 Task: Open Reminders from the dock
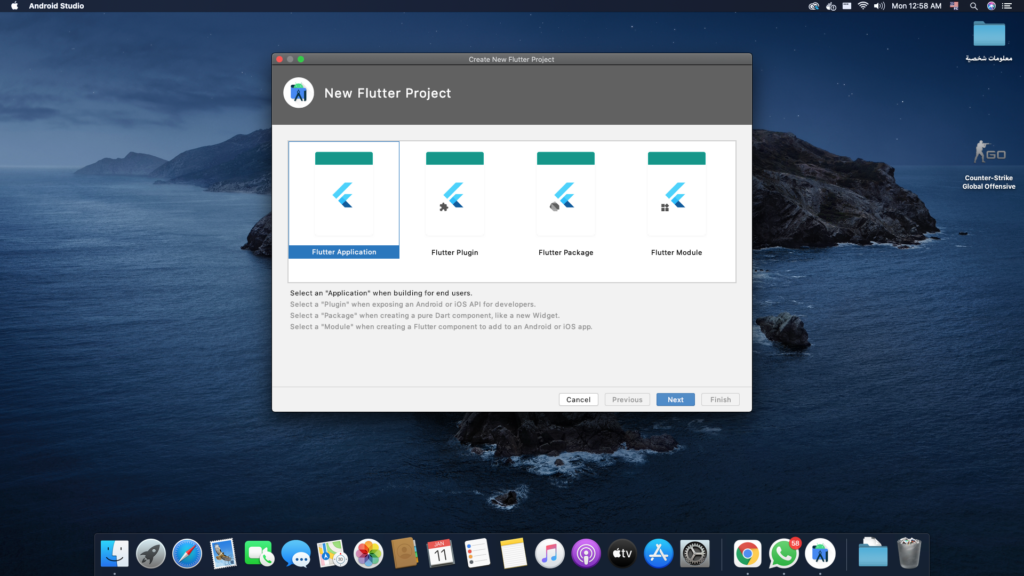tap(477, 554)
